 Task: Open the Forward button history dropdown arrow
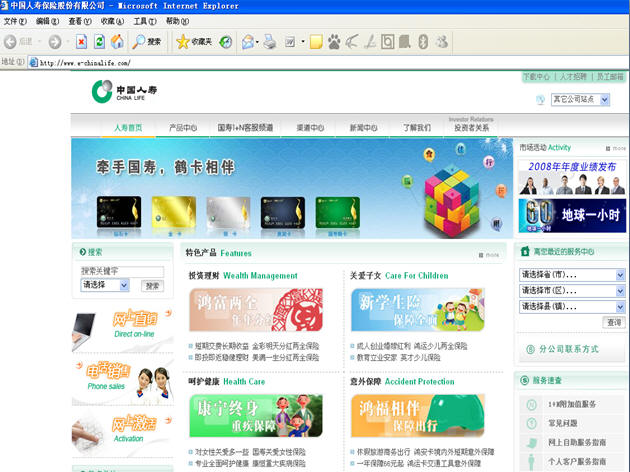pyautogui.click(x=68, y=41)
